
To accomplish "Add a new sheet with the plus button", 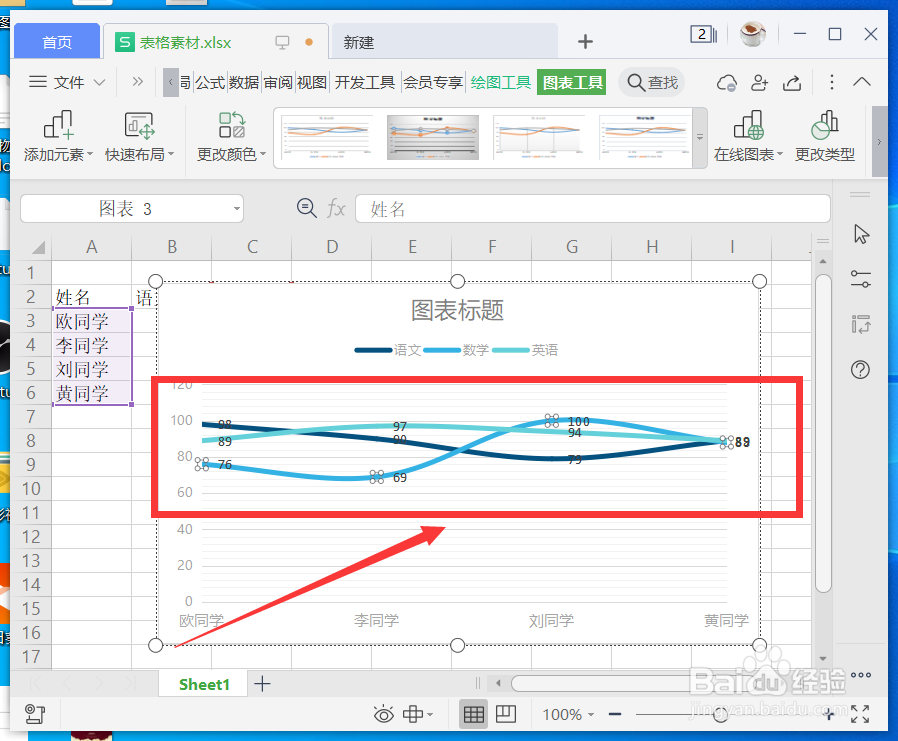I will tap(262, 684).
